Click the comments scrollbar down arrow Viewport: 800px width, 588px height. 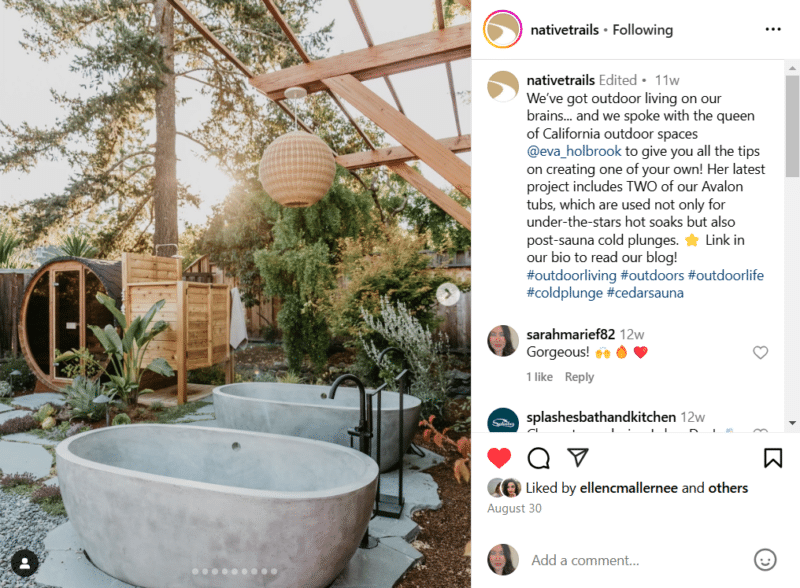[792, 423]
